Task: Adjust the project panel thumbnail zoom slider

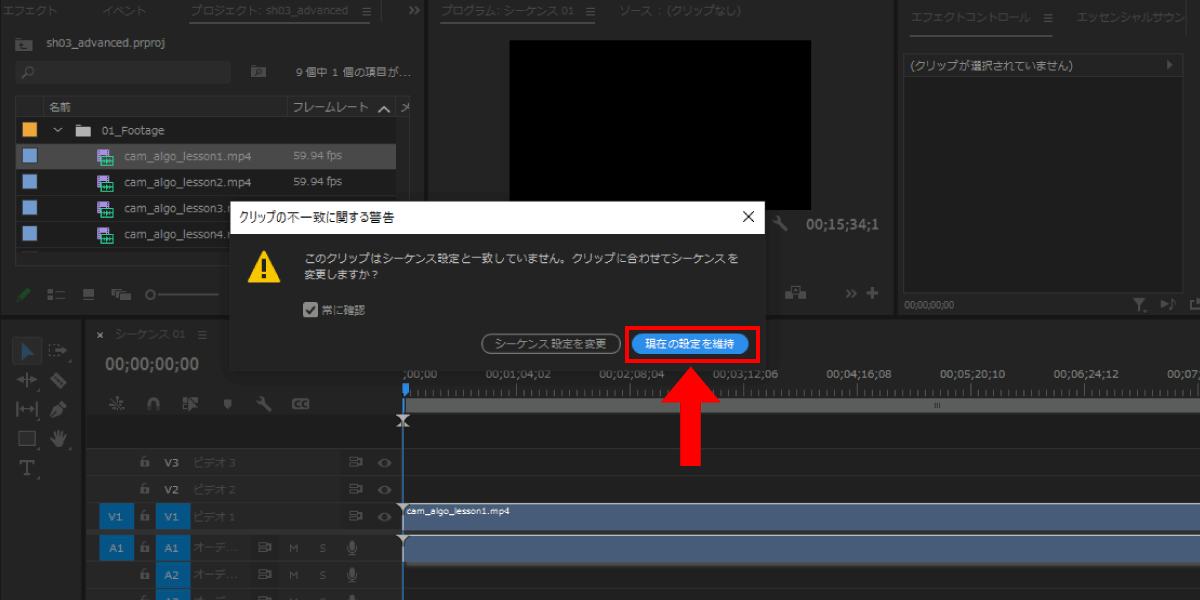Action: (x=152, y=294)
